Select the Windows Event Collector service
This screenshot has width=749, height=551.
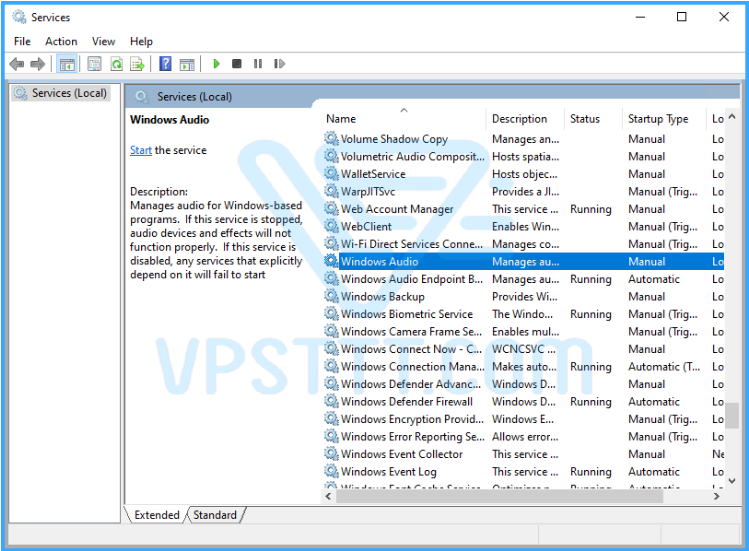524,454
